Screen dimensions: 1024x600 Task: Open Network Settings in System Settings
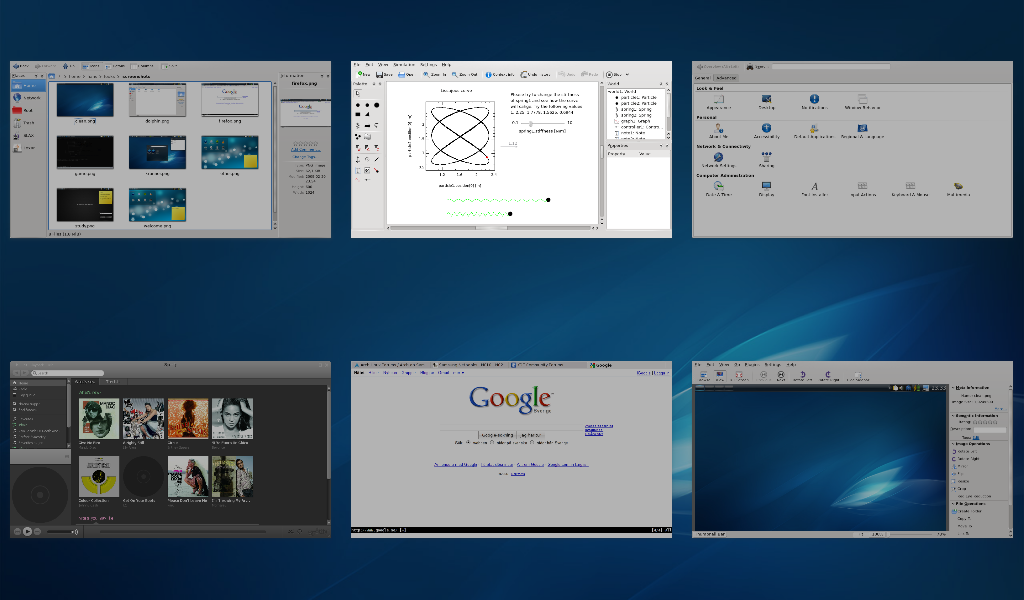[x=718, y=157]
